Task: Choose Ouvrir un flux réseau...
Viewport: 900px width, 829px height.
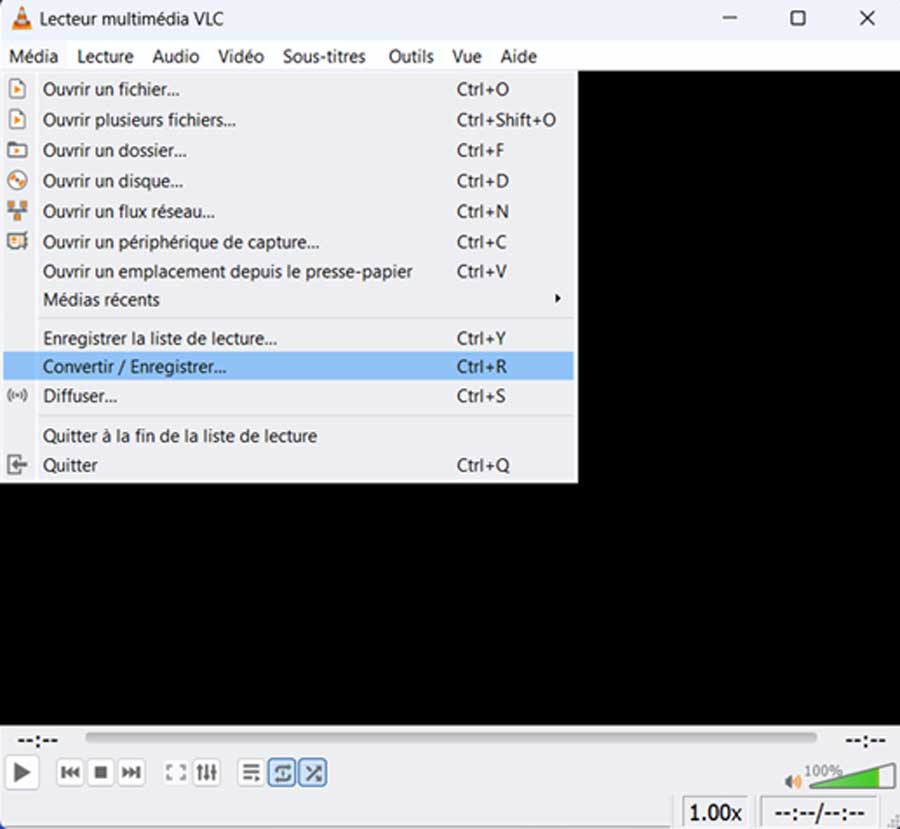Action: point(289,211)
